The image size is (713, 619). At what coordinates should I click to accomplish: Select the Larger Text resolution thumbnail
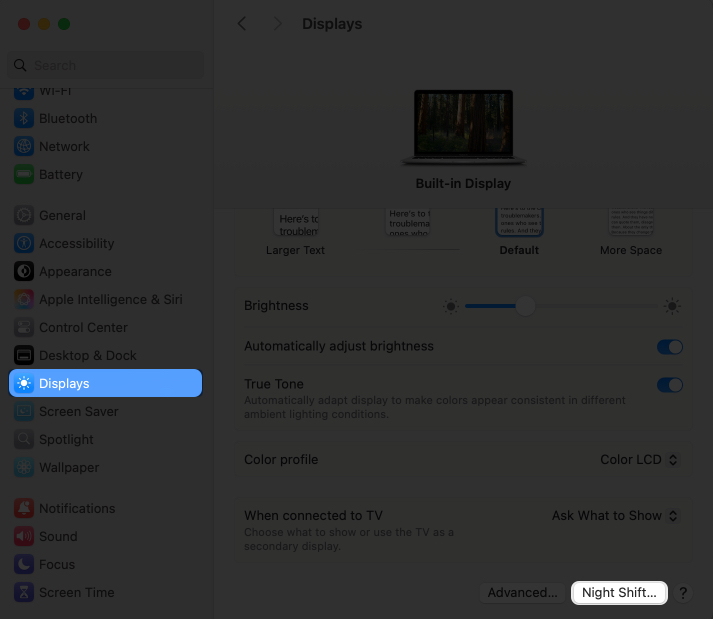(x=296, y=222)
